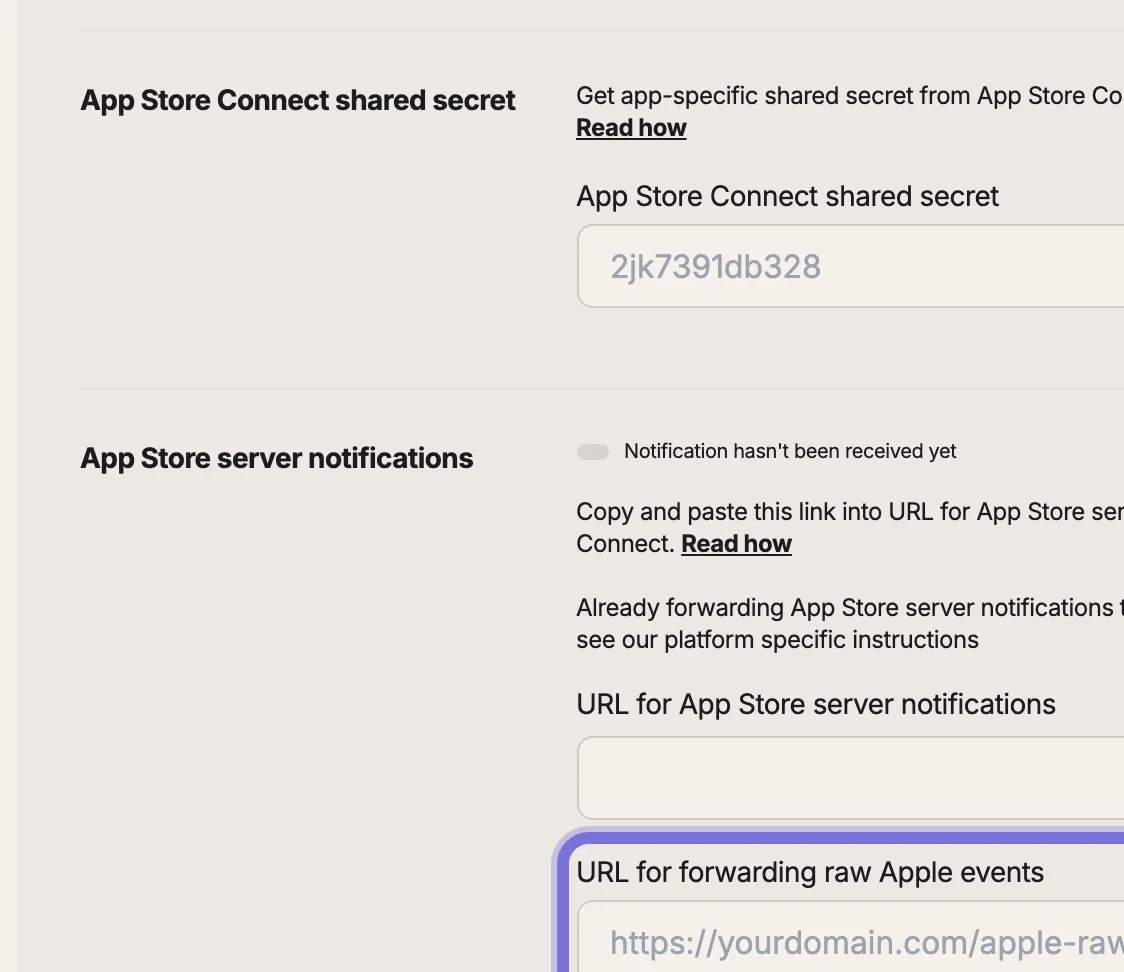
Task: Click the 'URL for forwarding raw Apple events' label
Action: click(810, 873)
